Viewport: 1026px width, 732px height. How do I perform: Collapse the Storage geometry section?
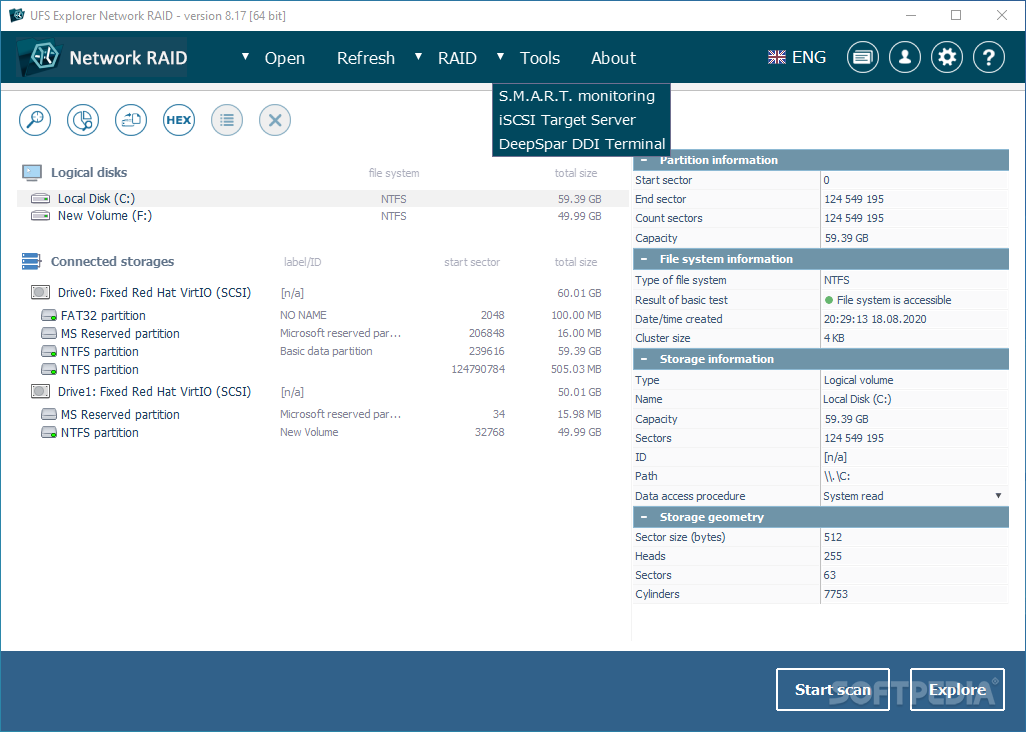(644, 517)
